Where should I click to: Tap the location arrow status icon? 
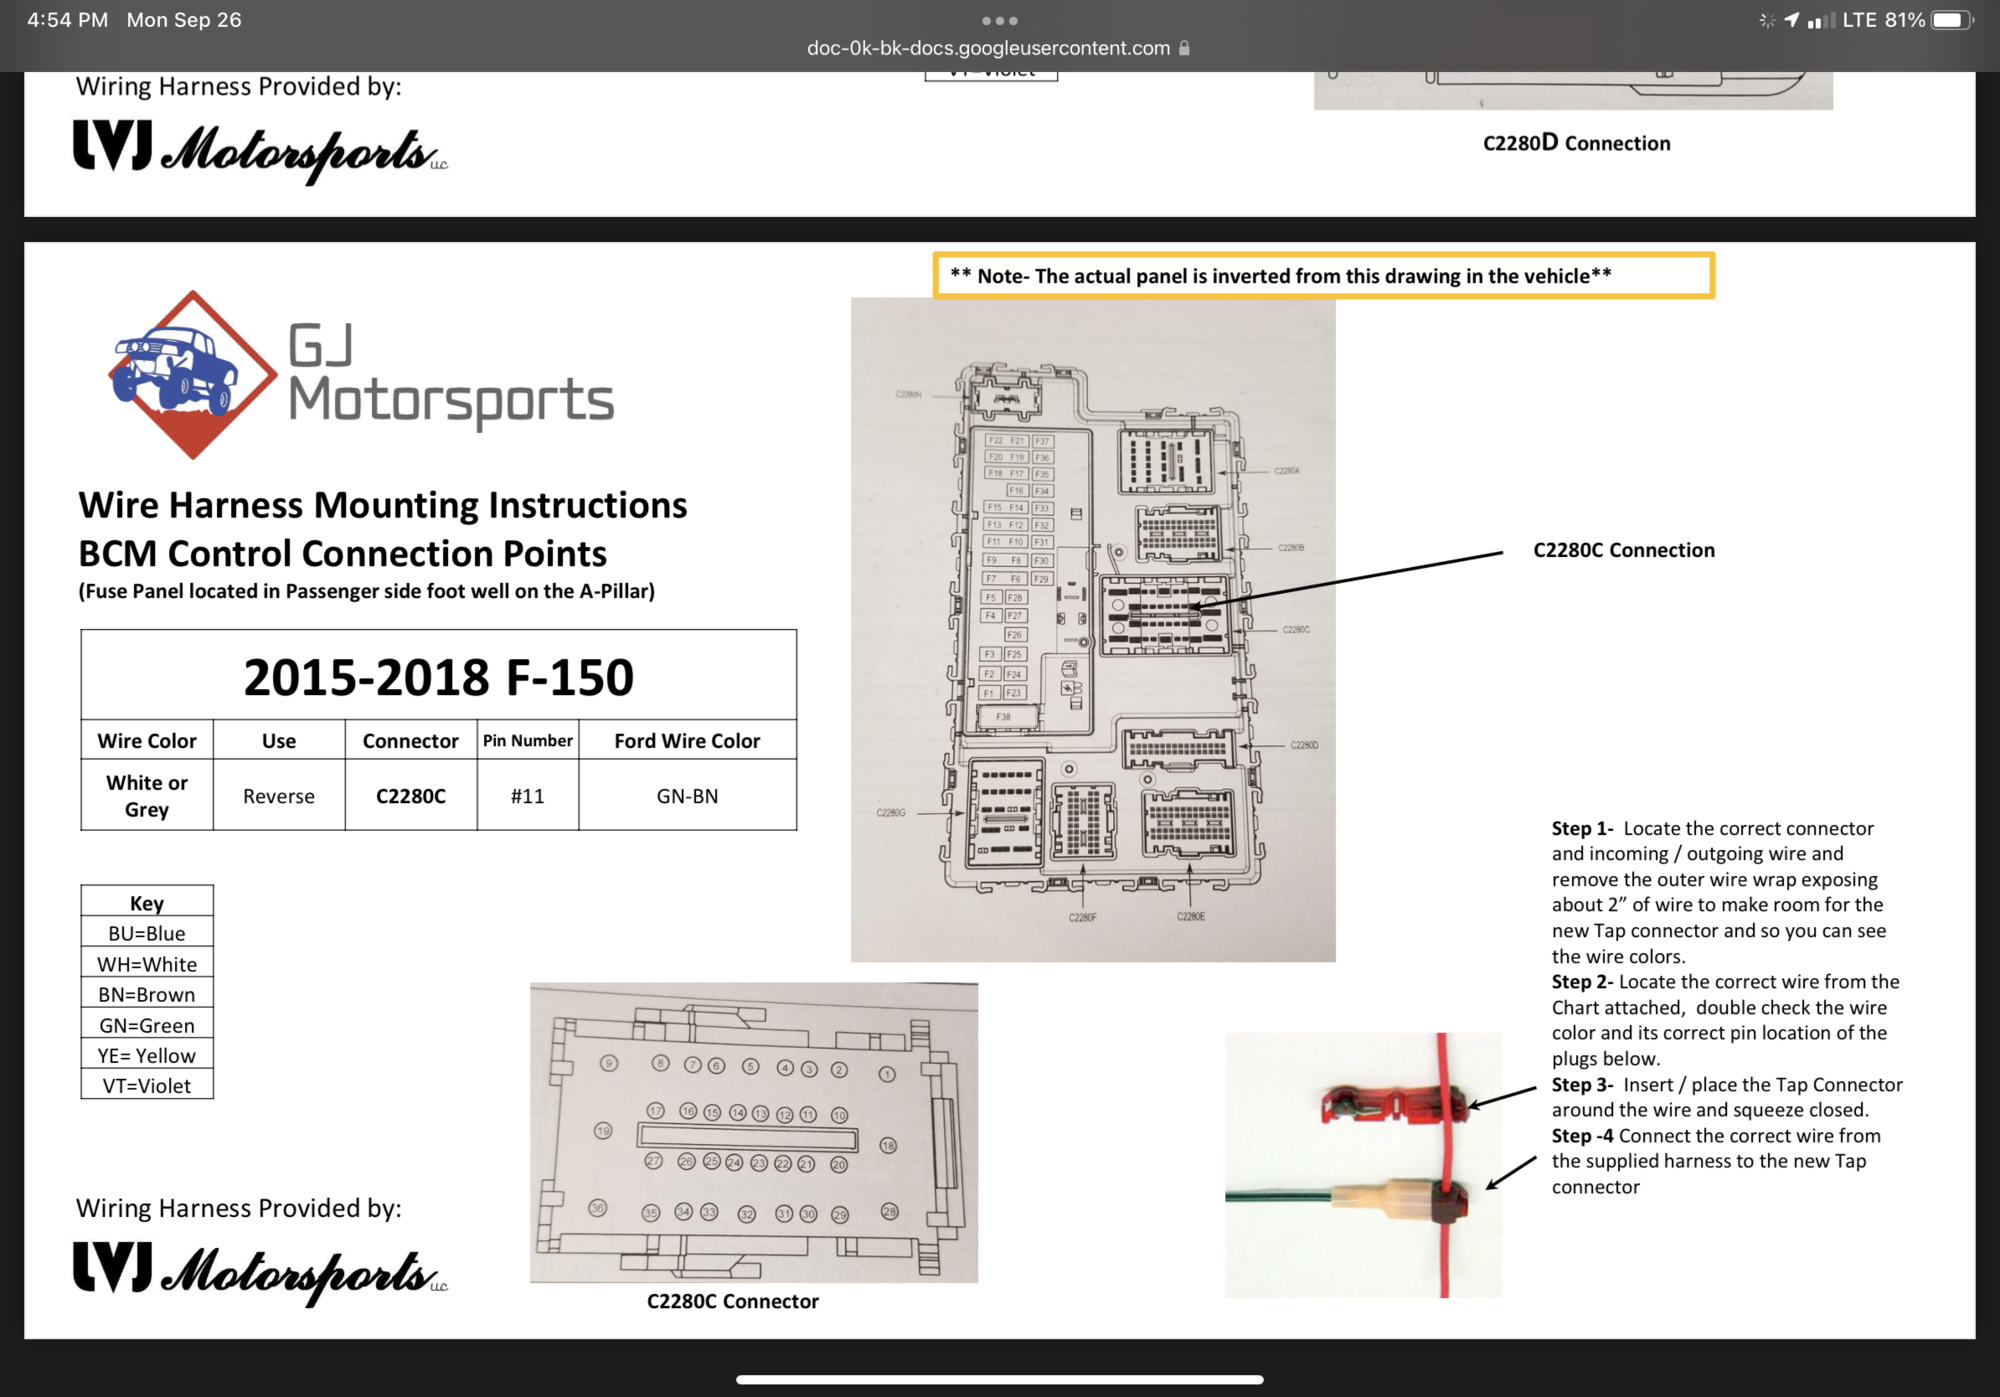point(1791,20)
